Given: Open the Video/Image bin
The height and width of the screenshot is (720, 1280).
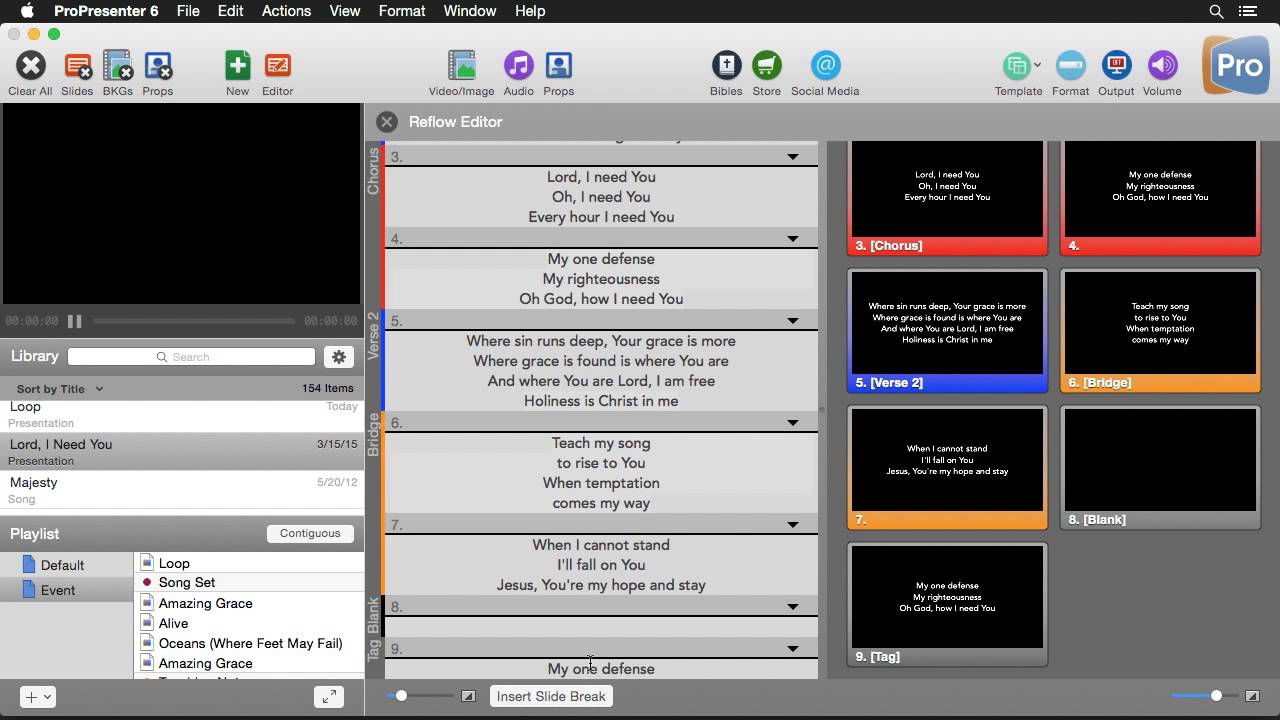Looking at the screenshot, I should pyautogui.click(x=461, y=66).
